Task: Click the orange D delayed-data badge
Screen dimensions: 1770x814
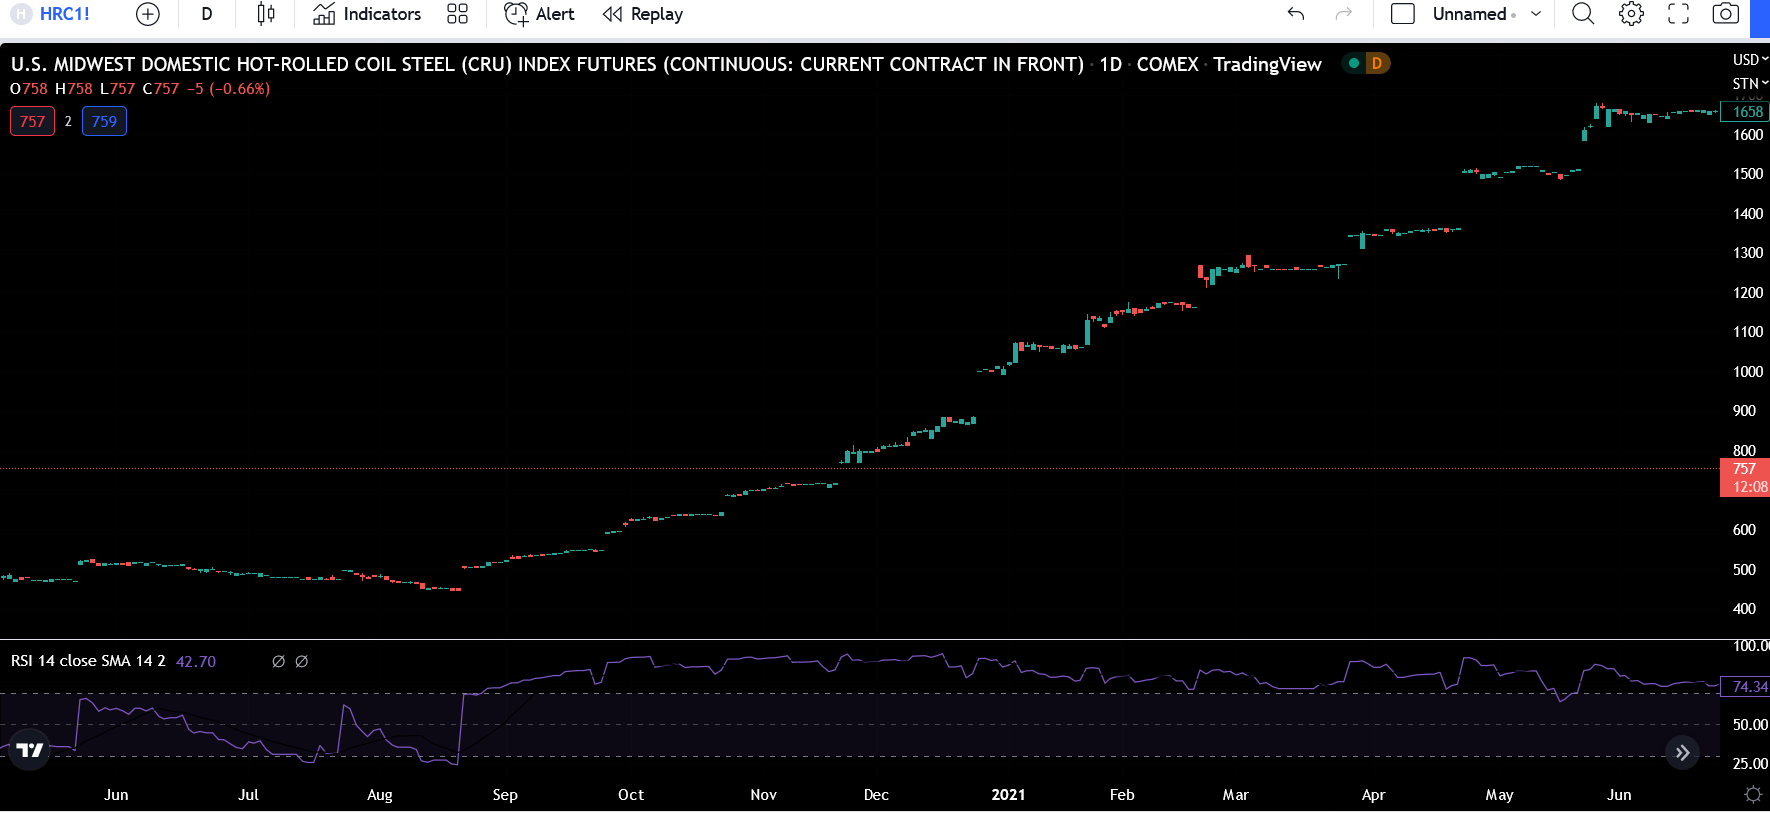Action: click(1377, 63)
